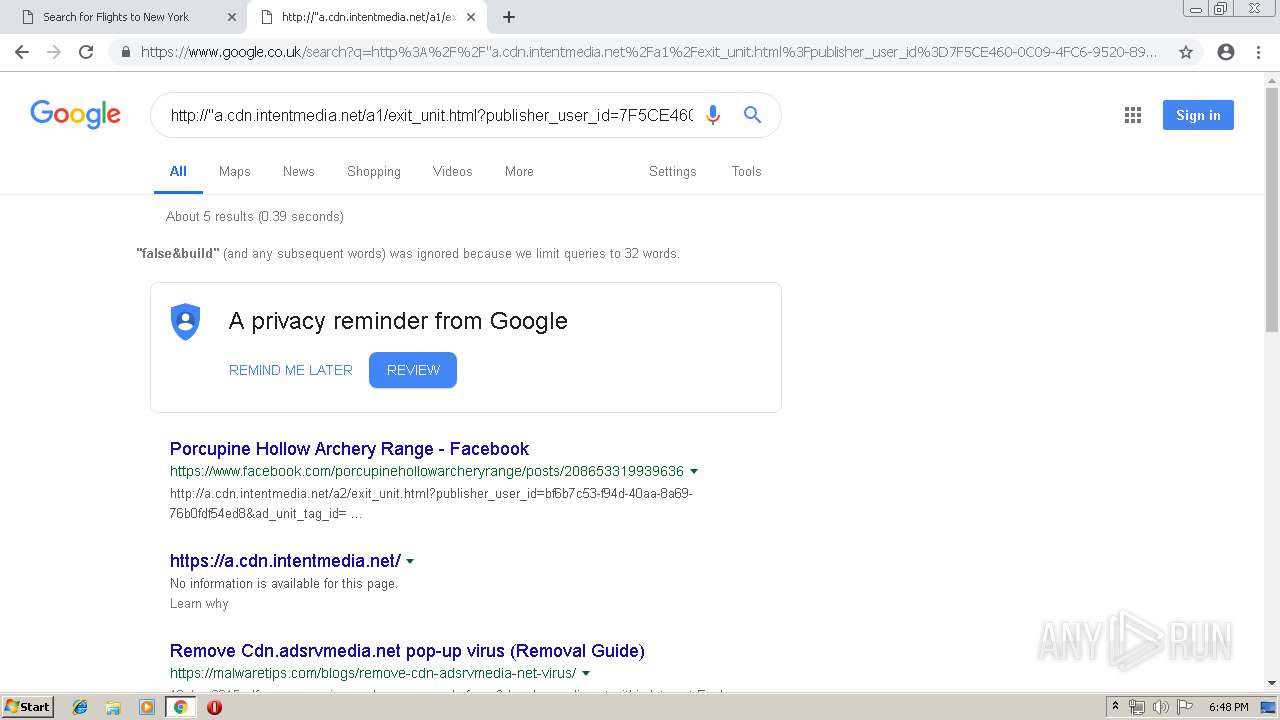
Task: Select the All results tab
Action: 178,171
